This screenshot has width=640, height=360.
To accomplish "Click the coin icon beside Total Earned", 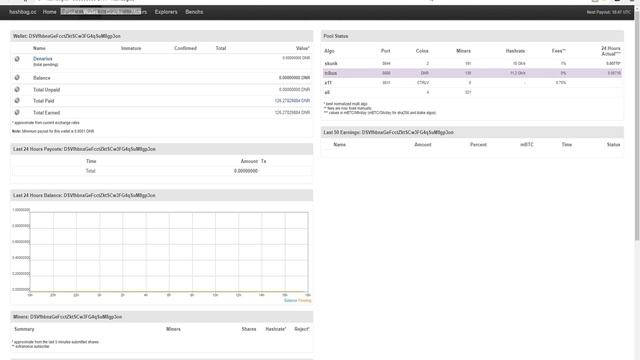I will (x=17, y=112).
